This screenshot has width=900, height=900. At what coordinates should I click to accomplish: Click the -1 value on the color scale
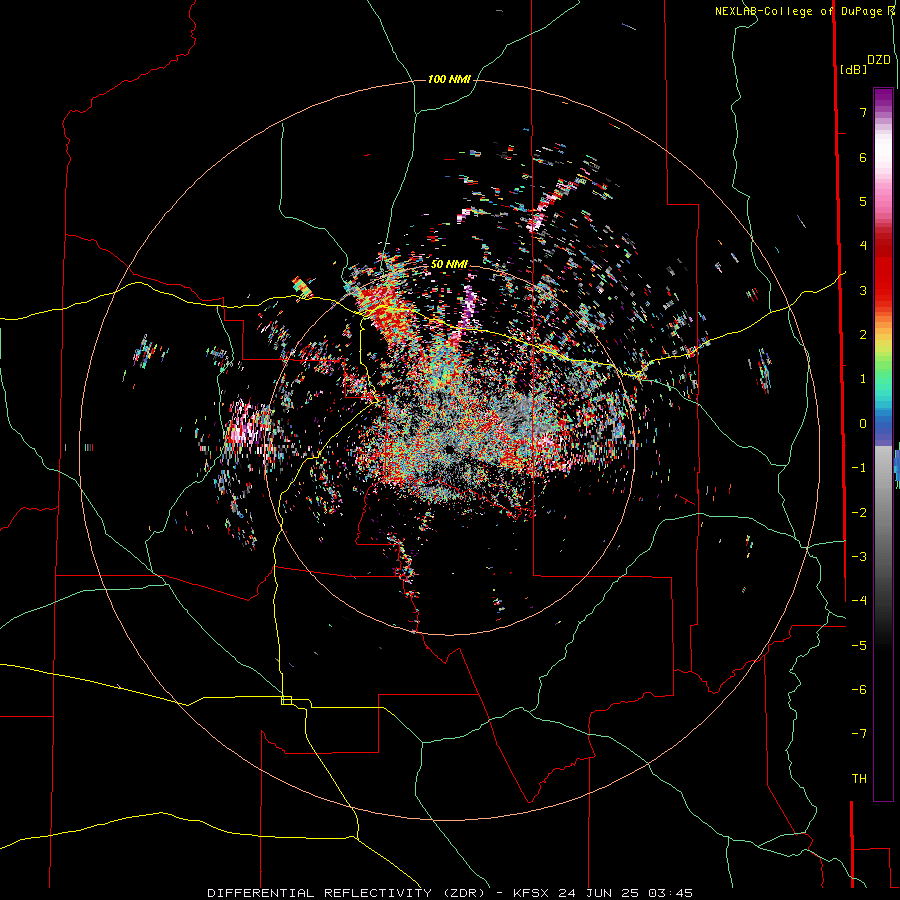click(859, 468)
